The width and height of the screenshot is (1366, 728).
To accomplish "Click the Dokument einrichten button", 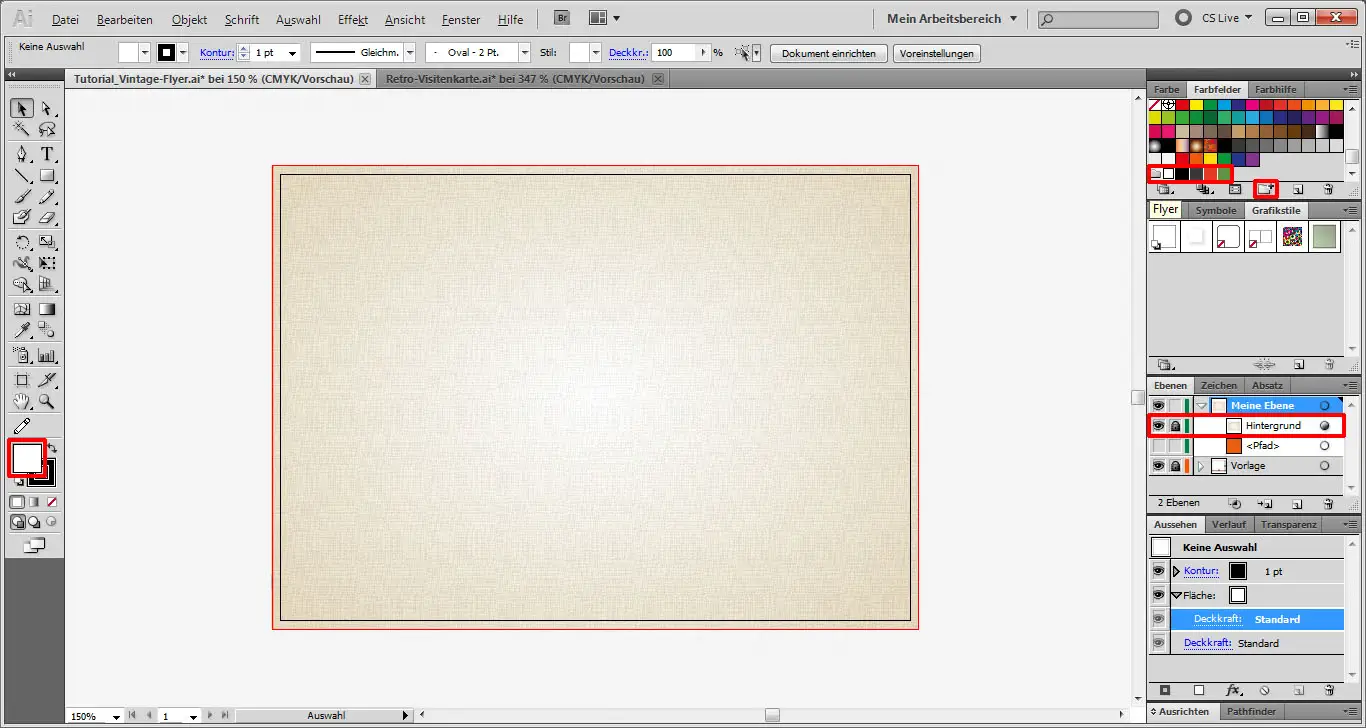I will pyautogui.click(x=828, y=54).
